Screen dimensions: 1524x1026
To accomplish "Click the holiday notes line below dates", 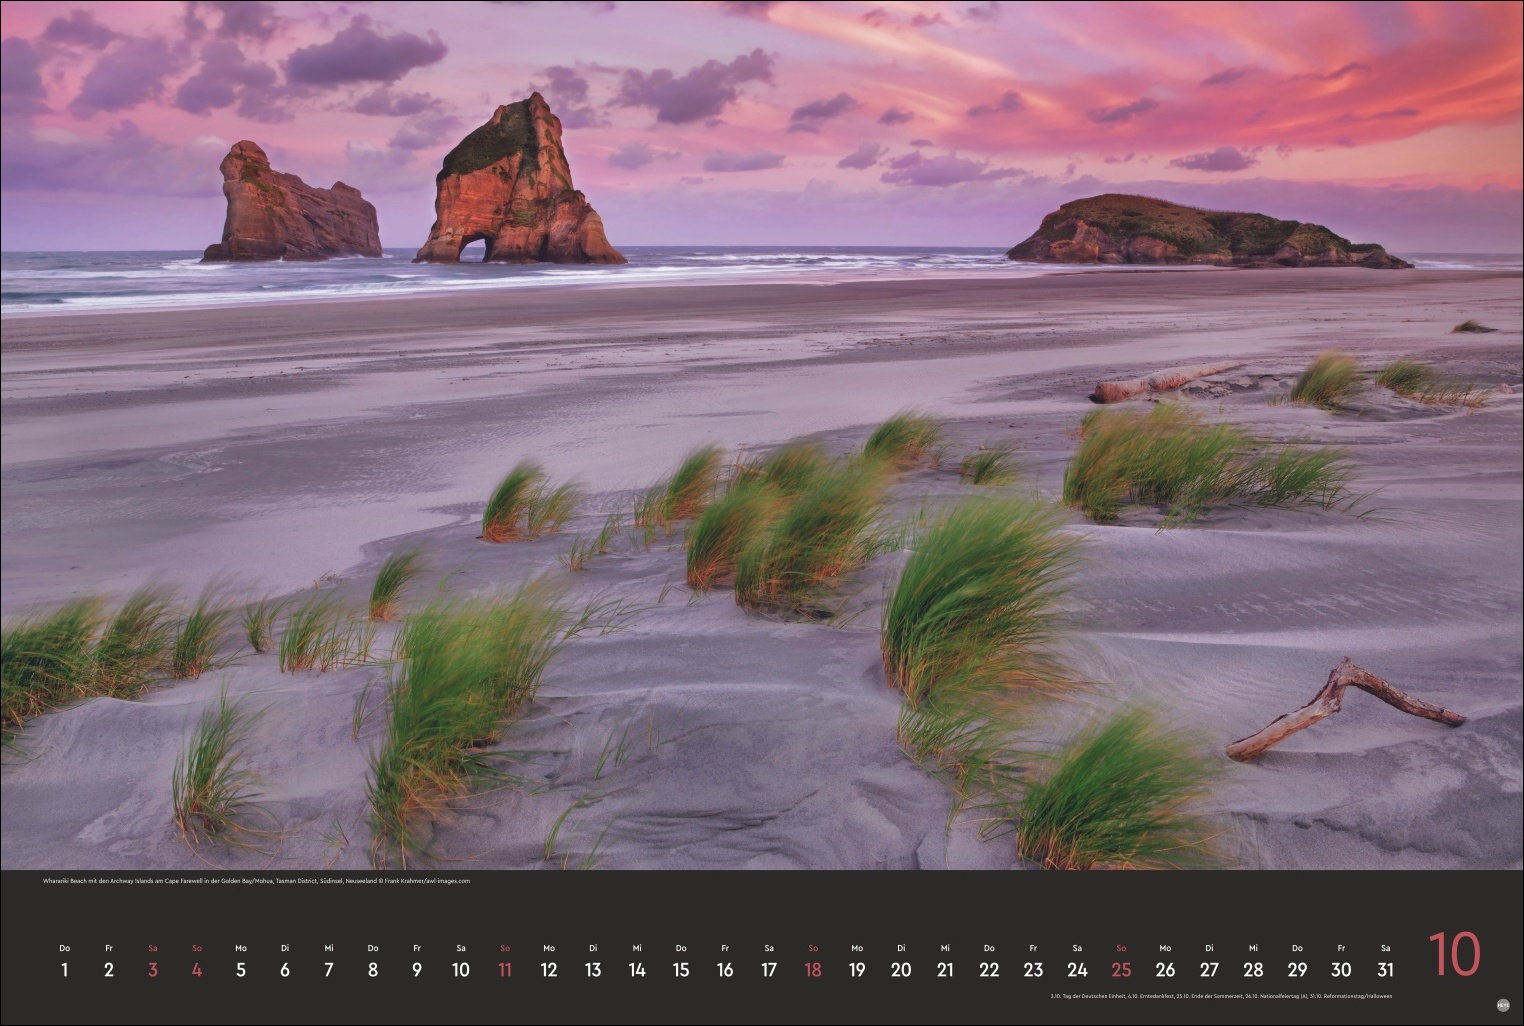I will [x=1220, y=996].
